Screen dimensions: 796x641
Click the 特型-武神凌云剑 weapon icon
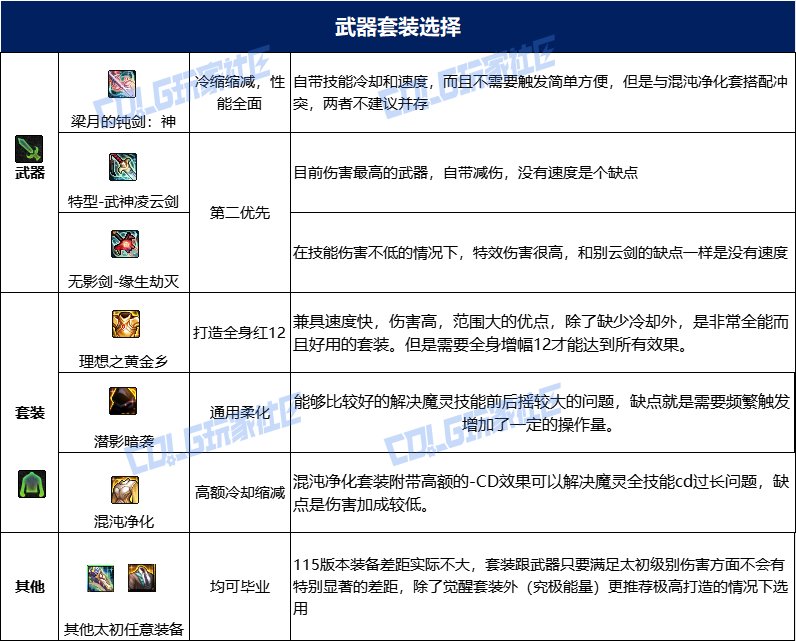coord(123,167)
